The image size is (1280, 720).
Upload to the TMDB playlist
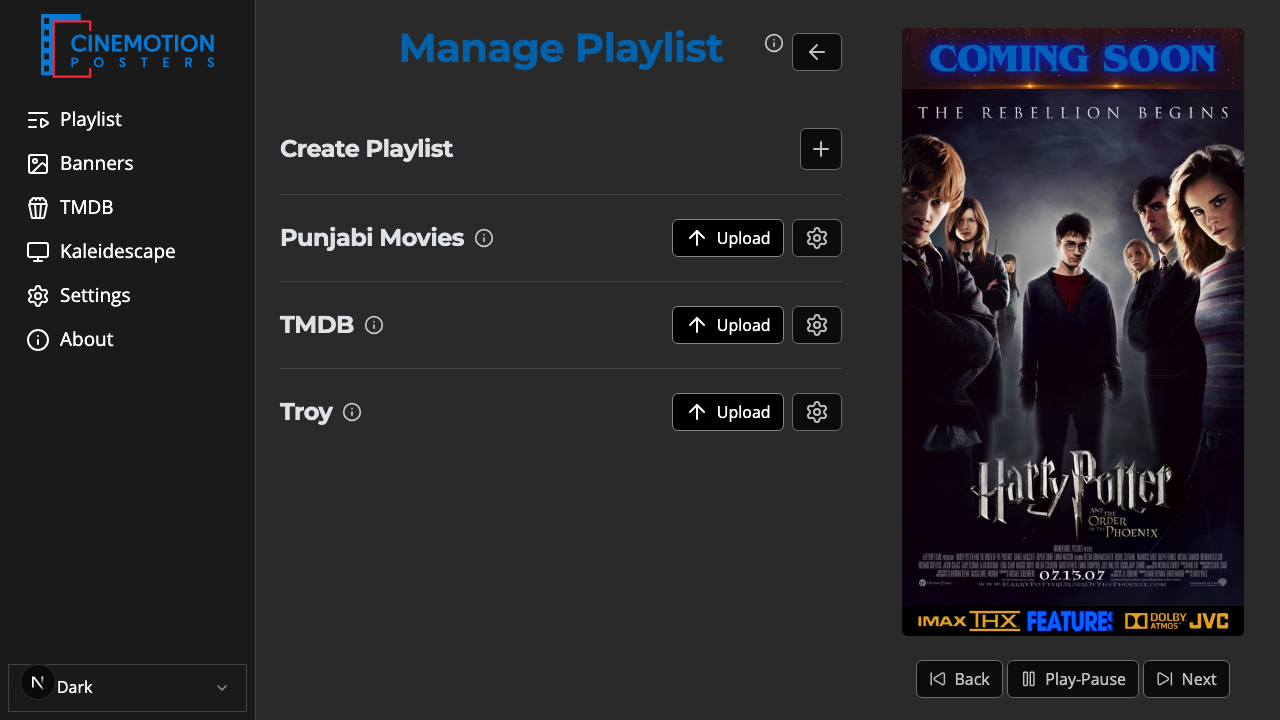[x=728, y=325]
